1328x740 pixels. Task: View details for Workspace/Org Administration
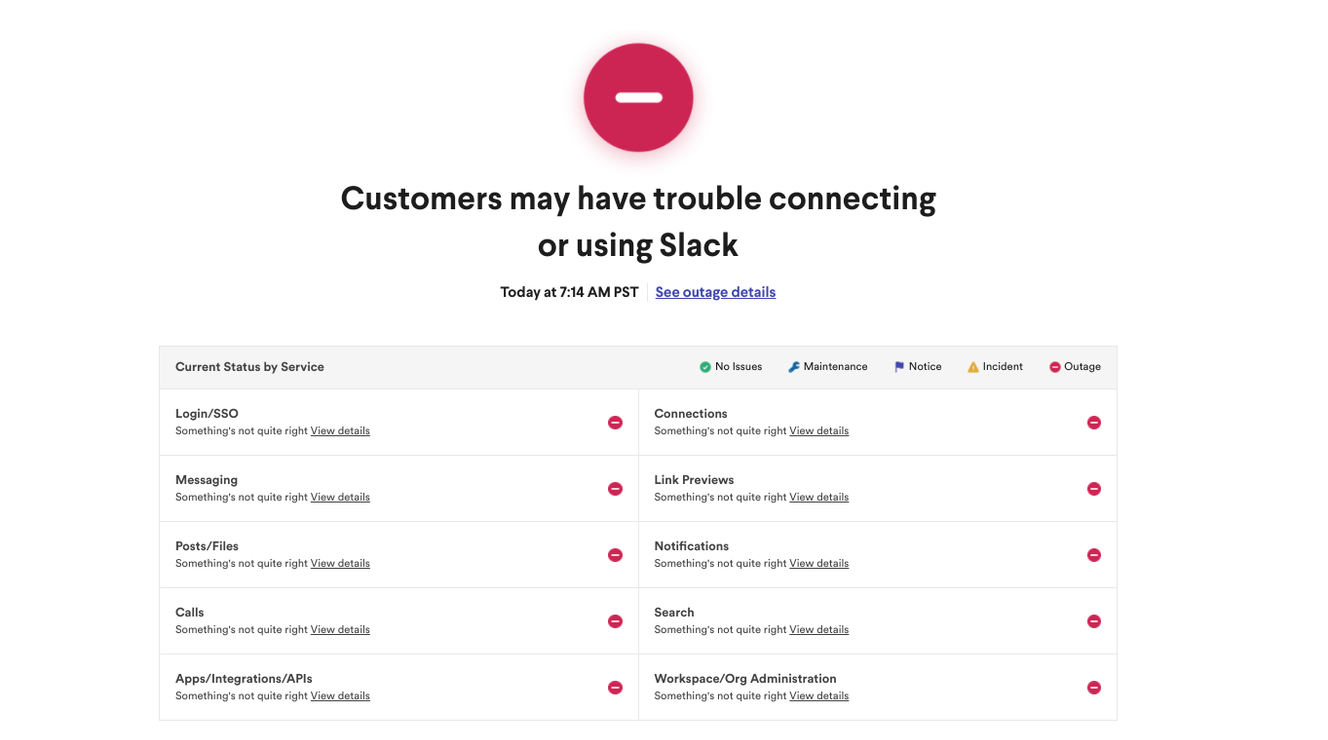pyautogui.click(x=819, y=696)
